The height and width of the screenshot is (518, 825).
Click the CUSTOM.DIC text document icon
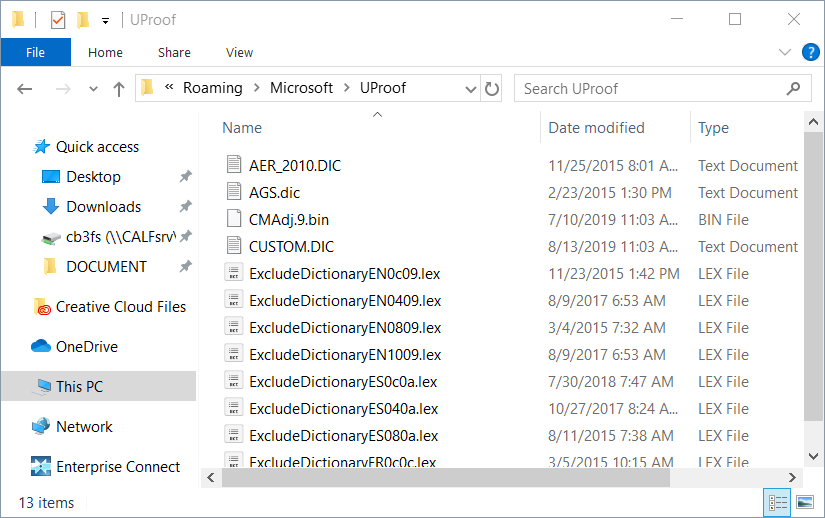coord(234,245)
